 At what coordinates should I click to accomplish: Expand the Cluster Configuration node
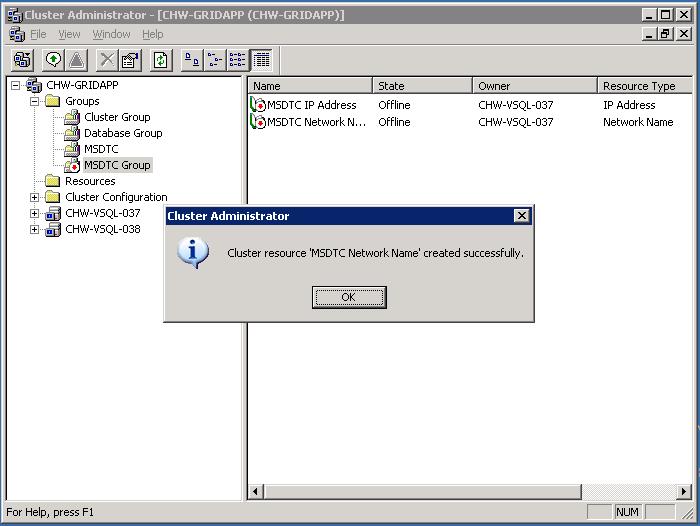[34, 197]
